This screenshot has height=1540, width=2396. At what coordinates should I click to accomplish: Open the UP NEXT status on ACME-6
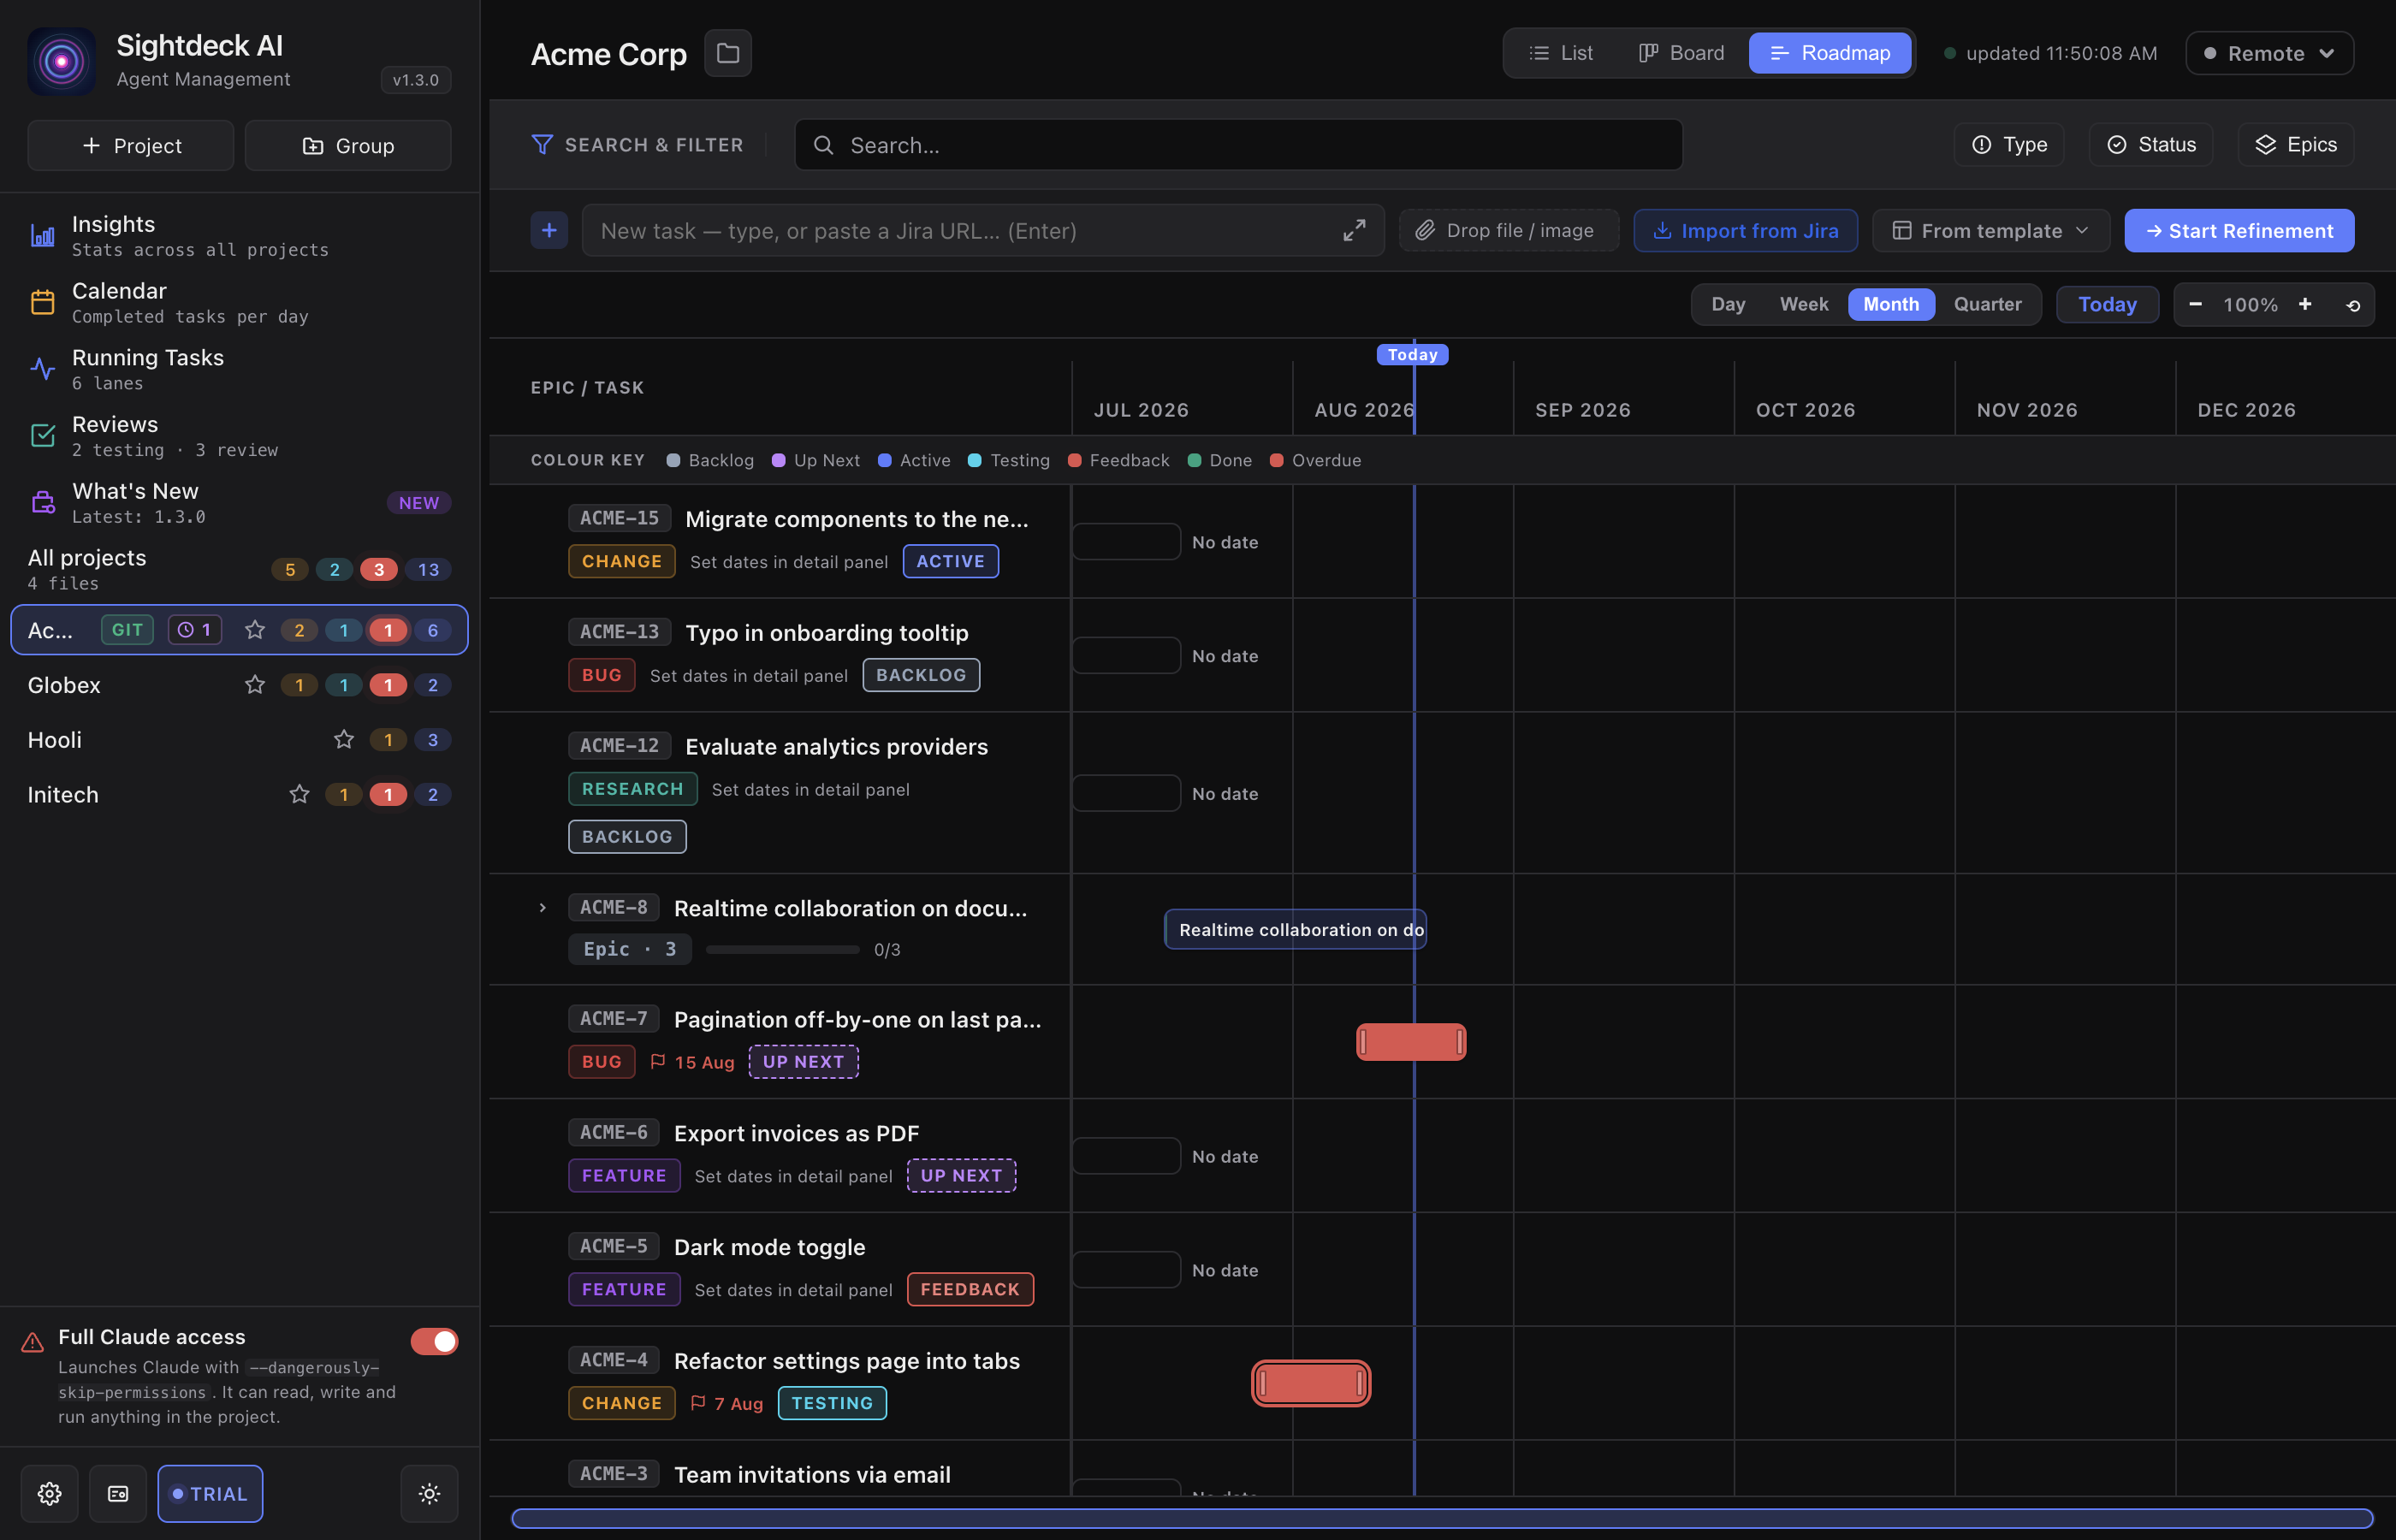coord(961,1176)
